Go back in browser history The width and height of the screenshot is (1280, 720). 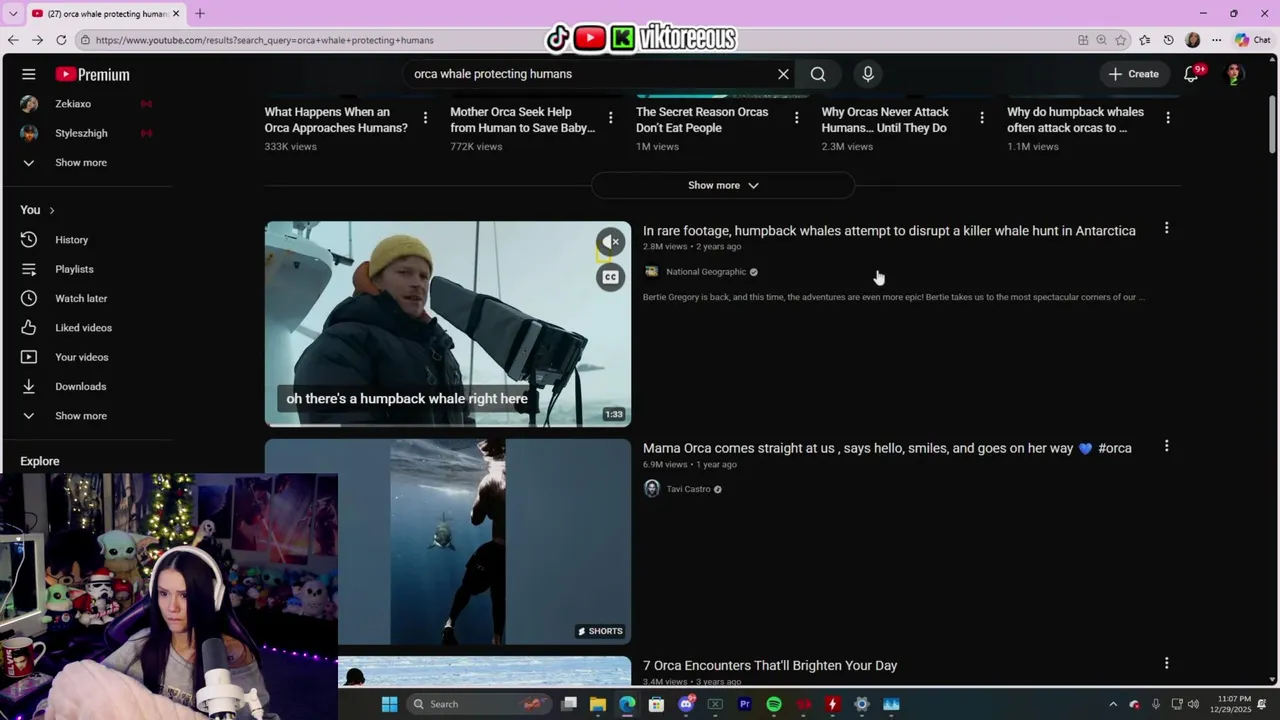[13, 40]
